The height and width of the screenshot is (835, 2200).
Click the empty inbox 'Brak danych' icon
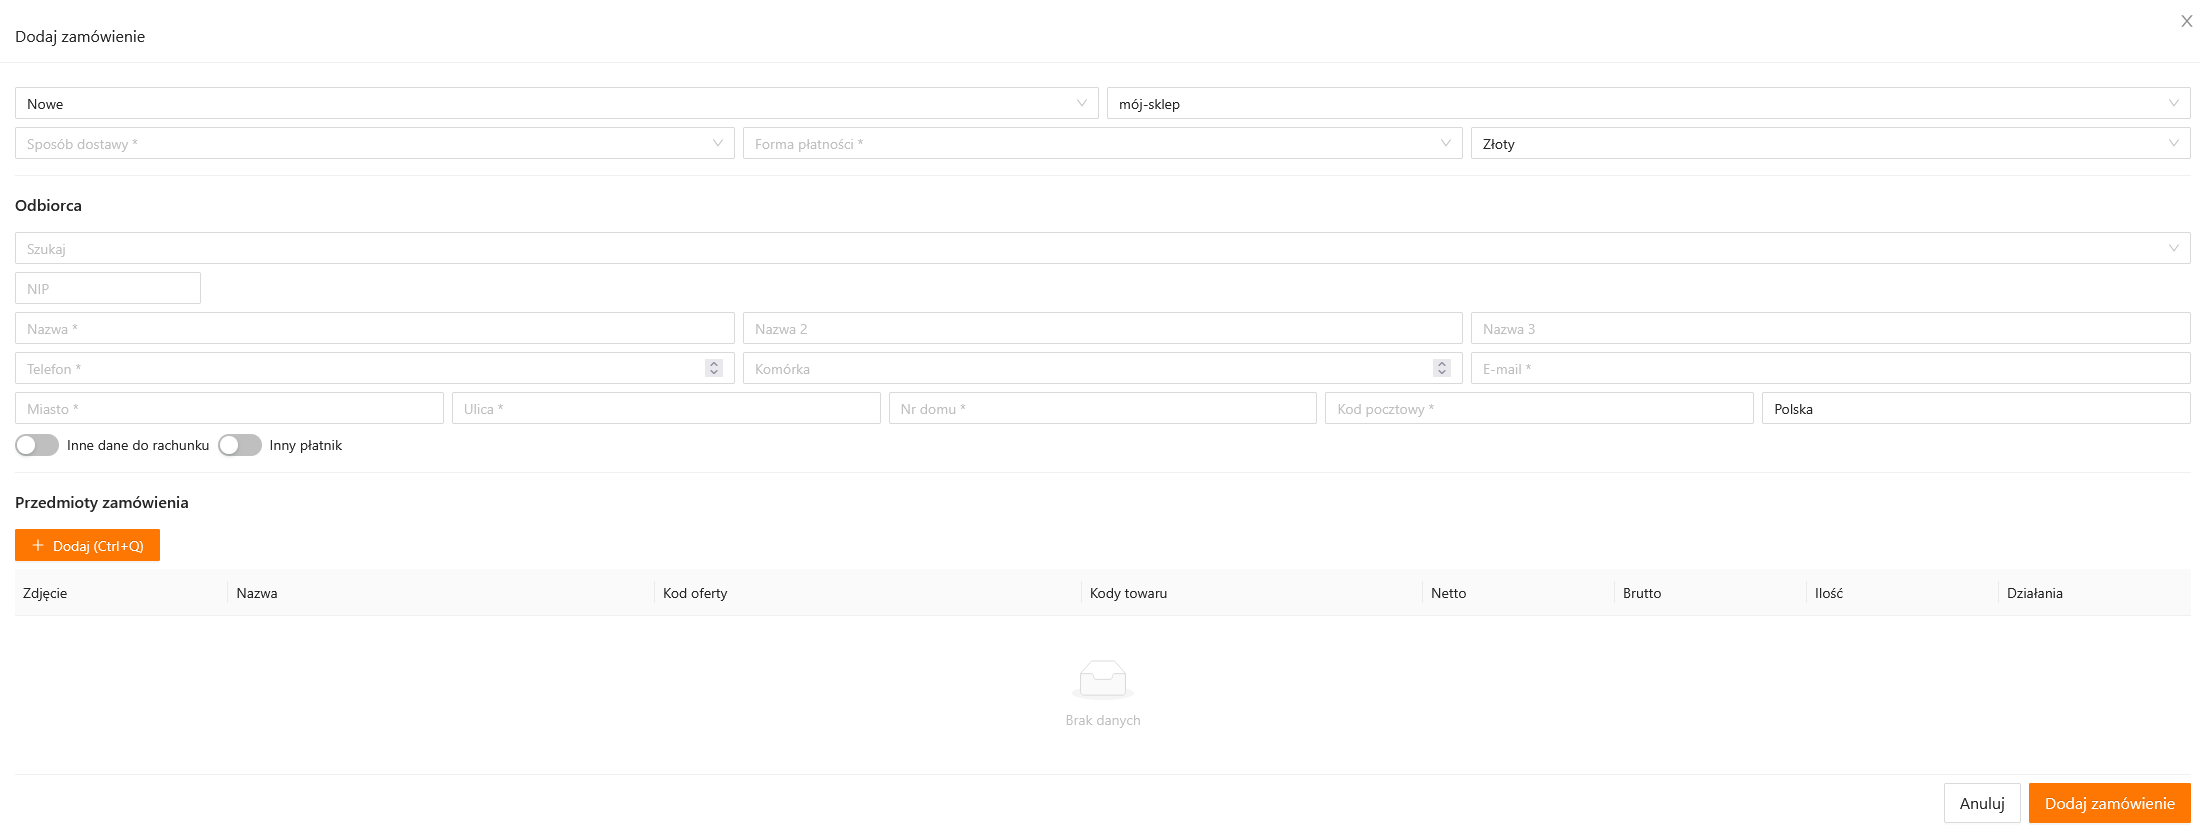[x=1102, y=679]
